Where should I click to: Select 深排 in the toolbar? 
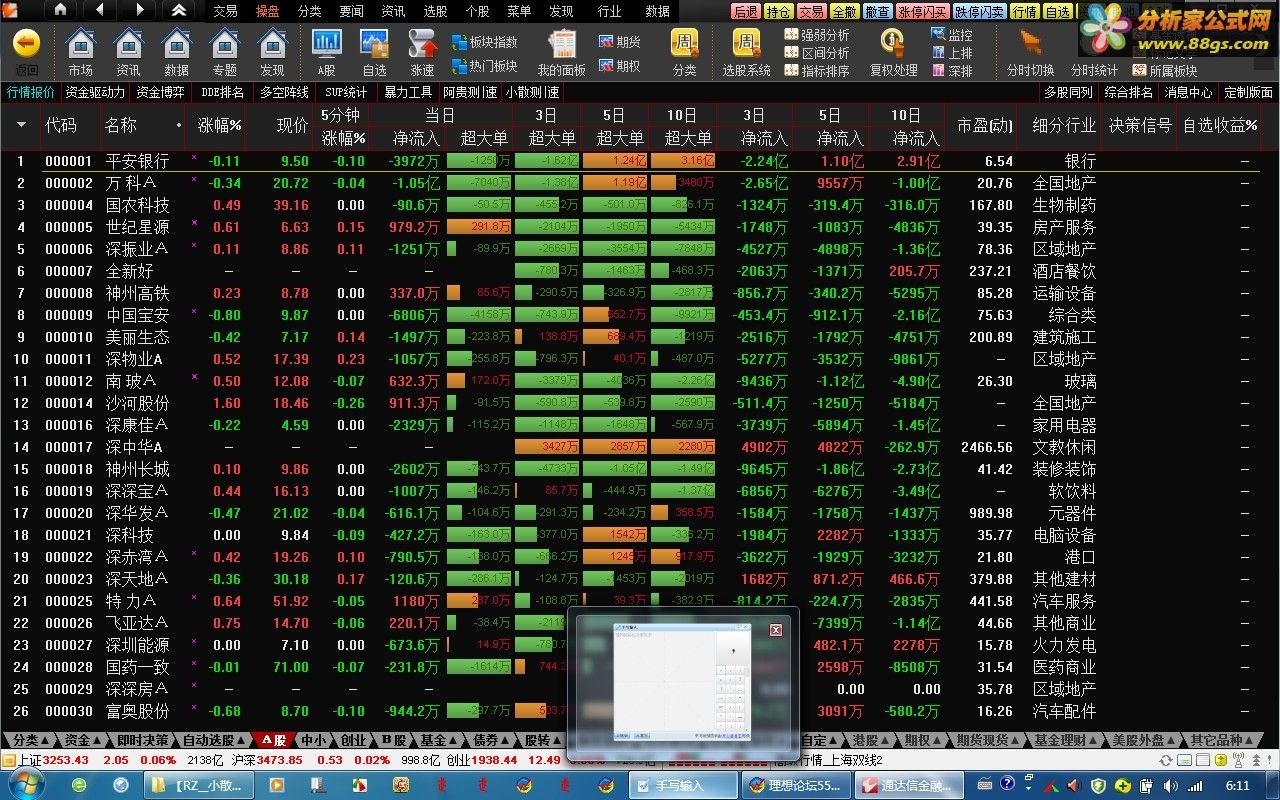pyautogui.click(x=952, y=71)
